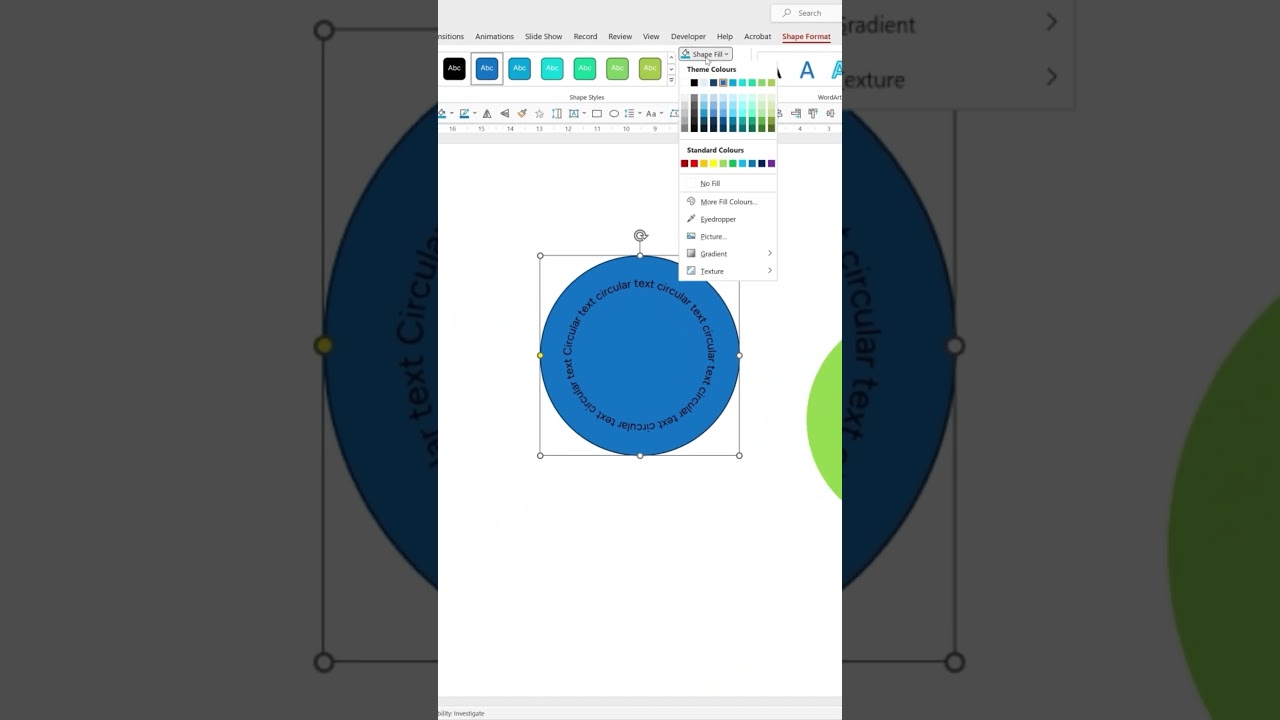Click in the Search box
This screenshot has width=1280, height=720.
(x=806, y=13)
